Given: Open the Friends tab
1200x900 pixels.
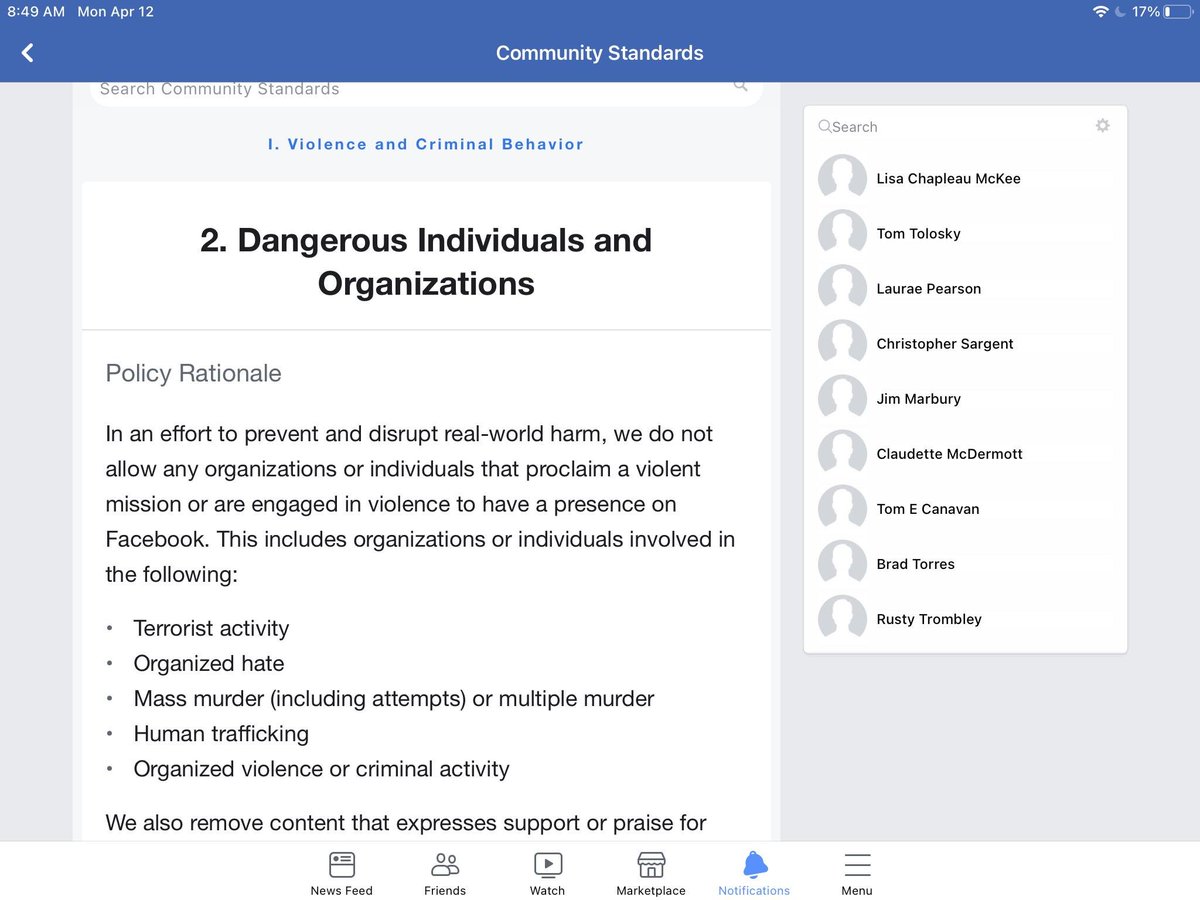Looking at the screenshot, I should pyautogui.click(x=445, y=873).
